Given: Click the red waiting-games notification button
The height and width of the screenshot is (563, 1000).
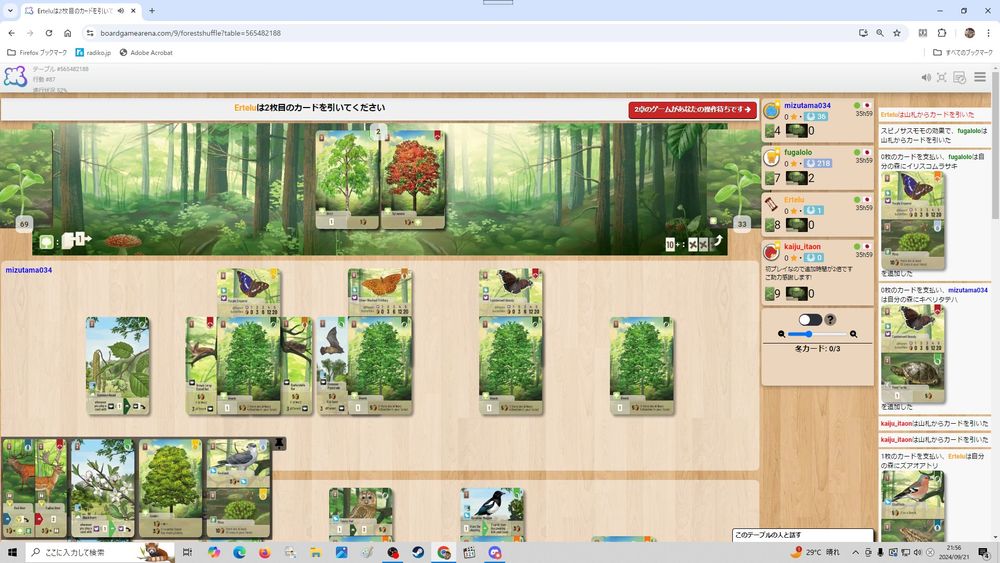Looking at the screenshot, I should [x=693, y=110].
